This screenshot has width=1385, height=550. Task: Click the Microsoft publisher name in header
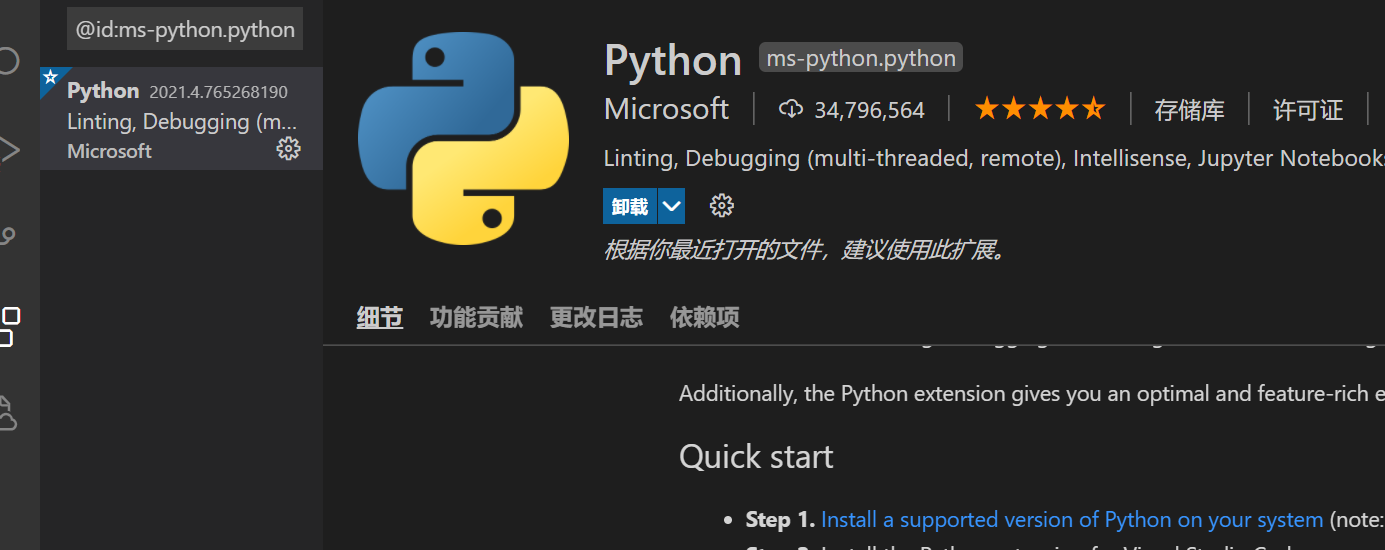[x=666, y=109]
